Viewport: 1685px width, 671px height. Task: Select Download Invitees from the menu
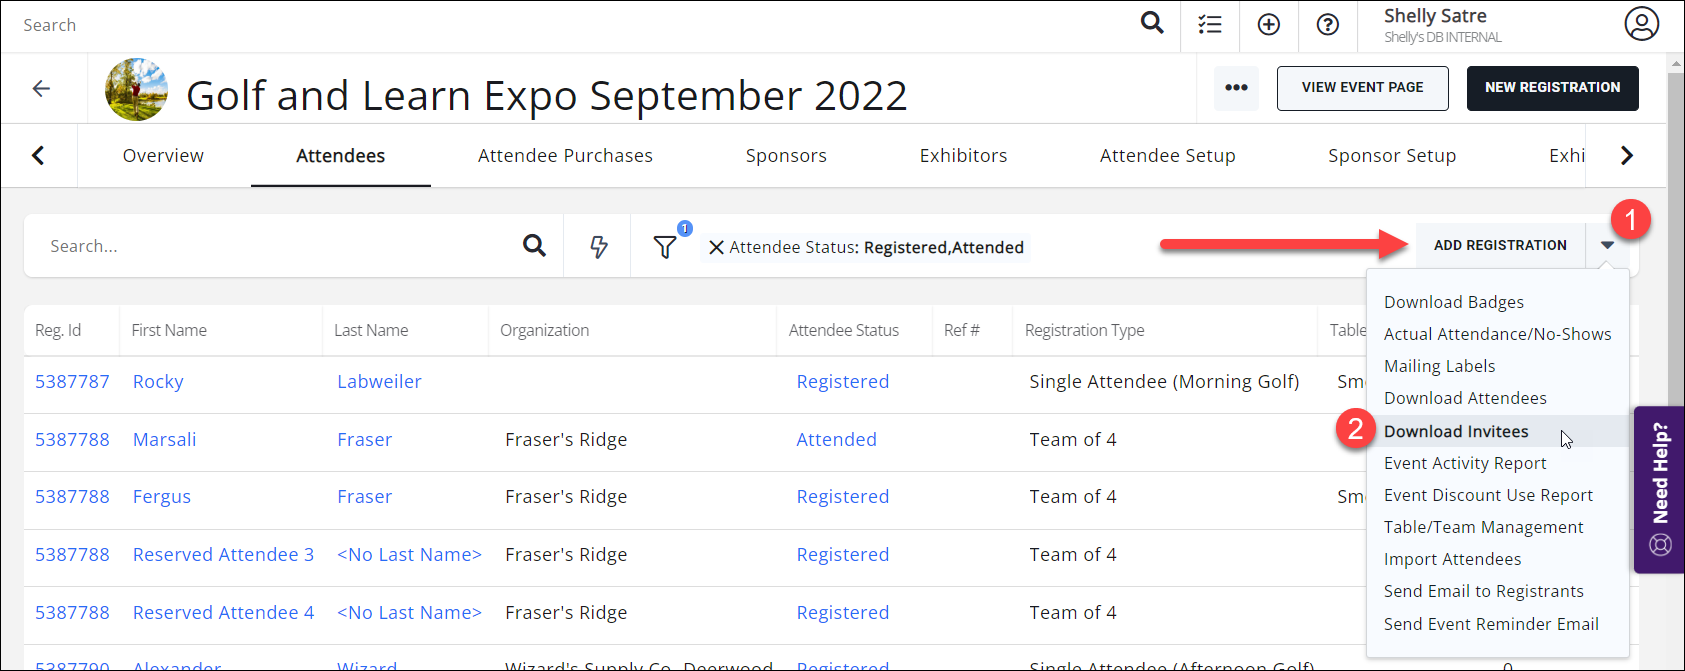[1456, 431]
